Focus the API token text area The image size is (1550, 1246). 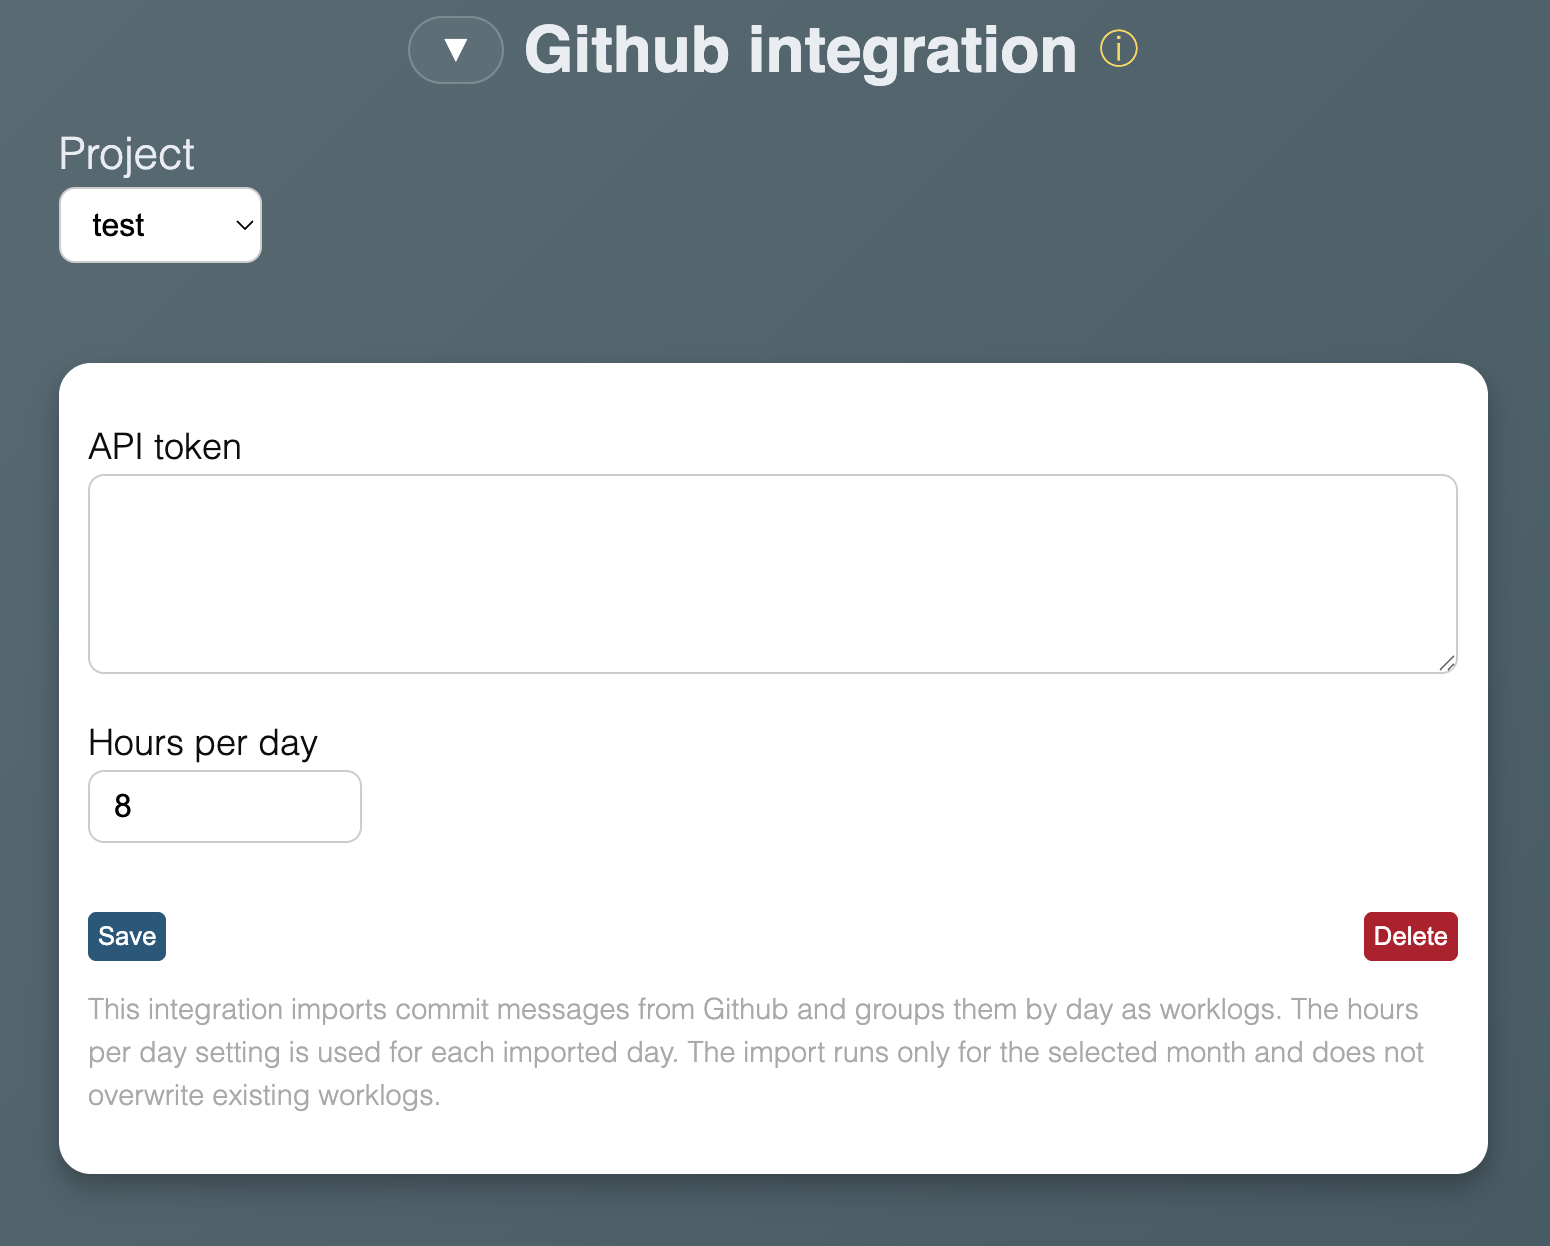click(773, 574)
